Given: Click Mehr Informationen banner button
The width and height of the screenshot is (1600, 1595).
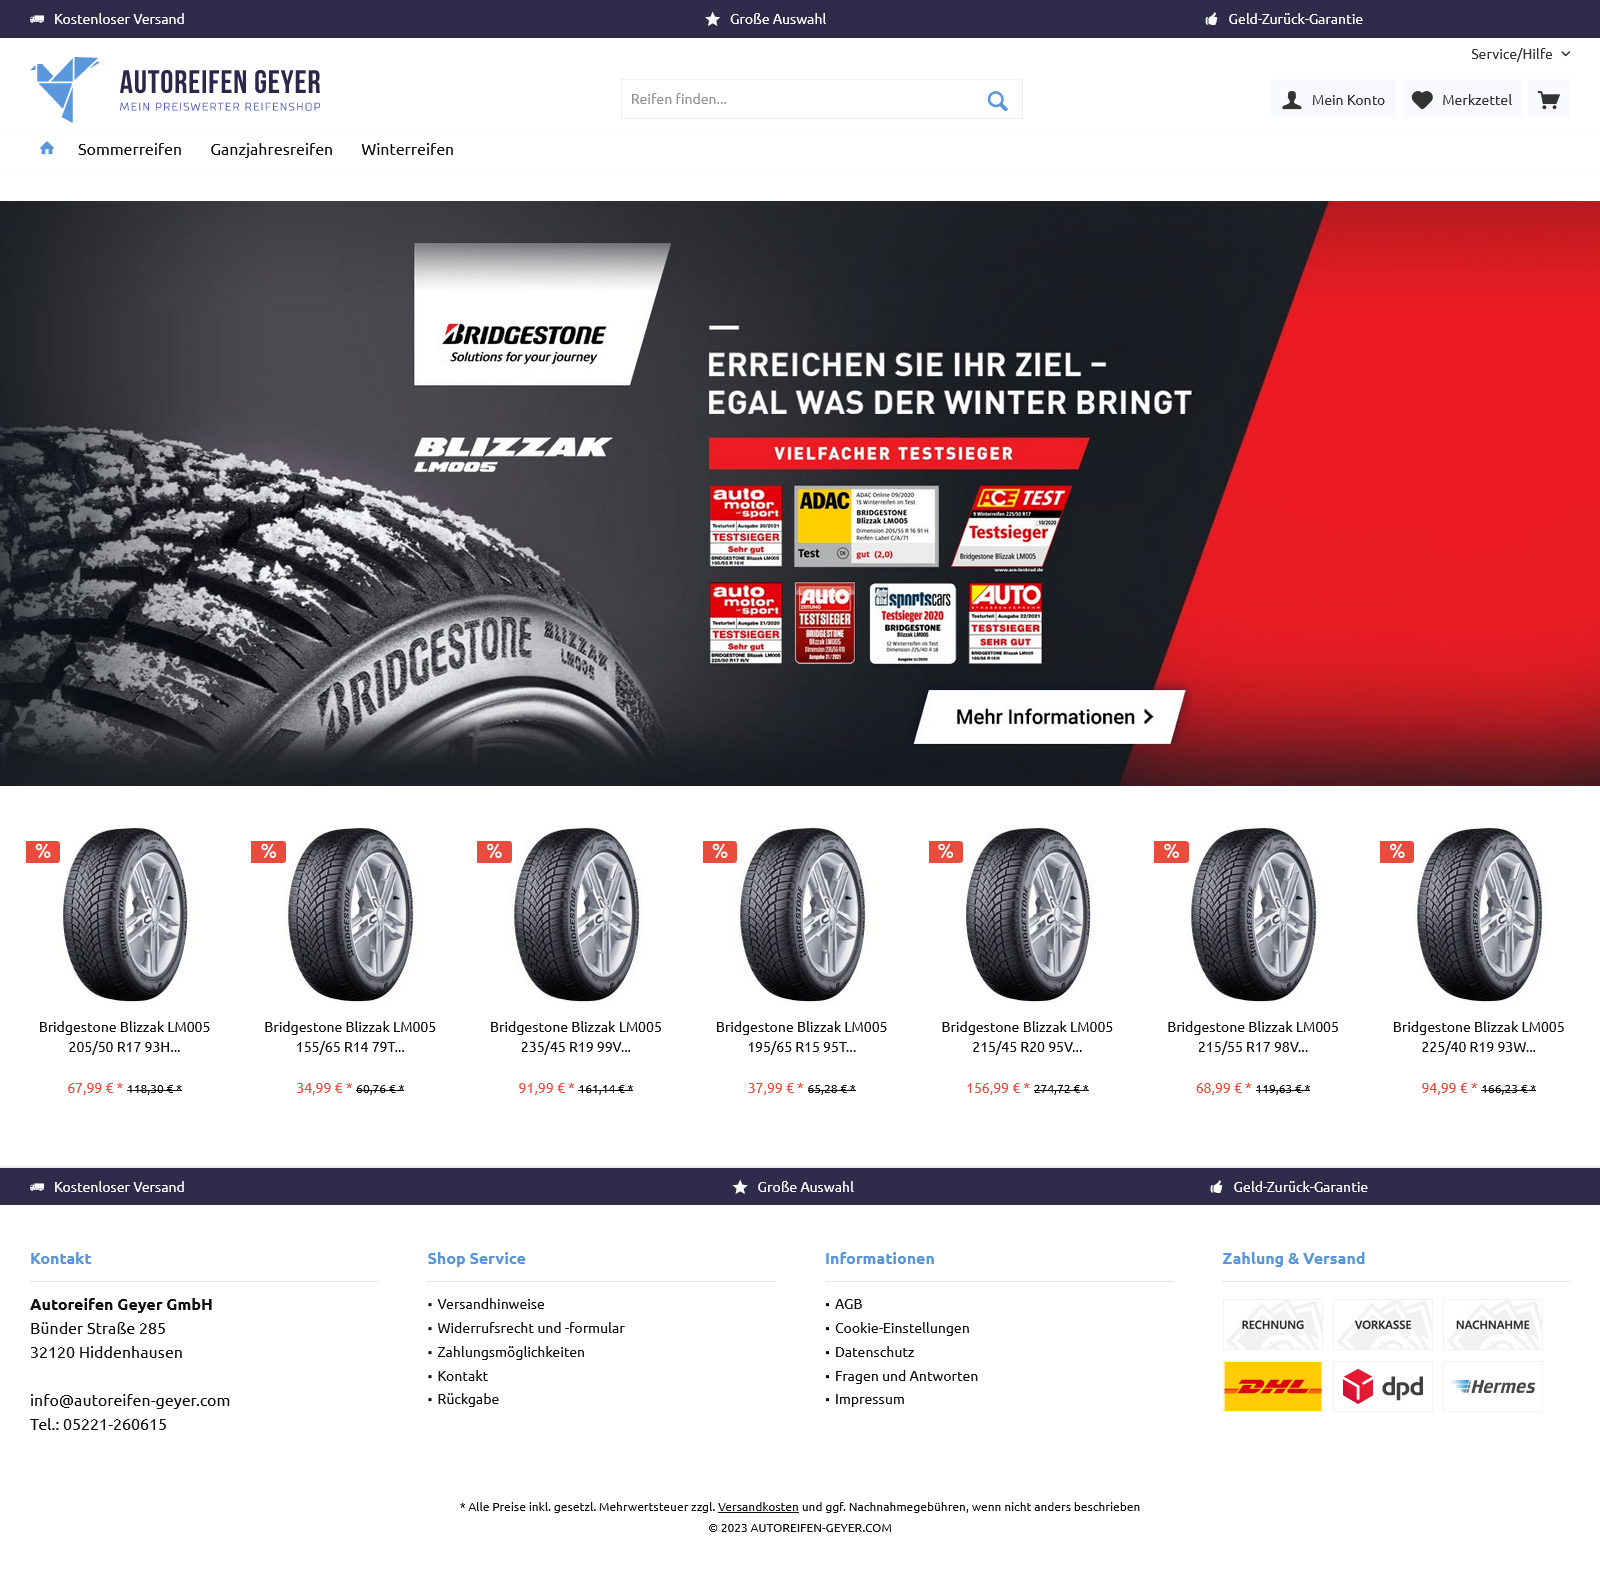Looking at the screenshot, I should (x=1050, y=717).
